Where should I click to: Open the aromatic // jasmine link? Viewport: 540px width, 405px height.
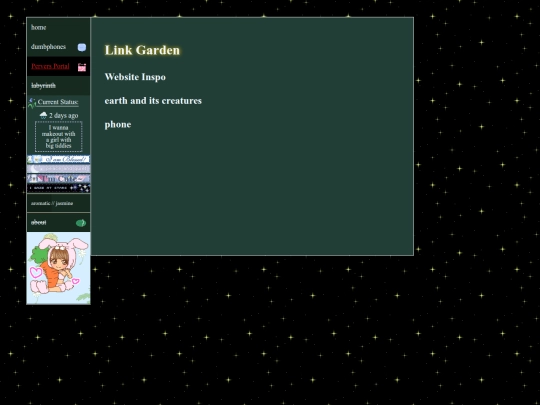[x=52, y=203]
